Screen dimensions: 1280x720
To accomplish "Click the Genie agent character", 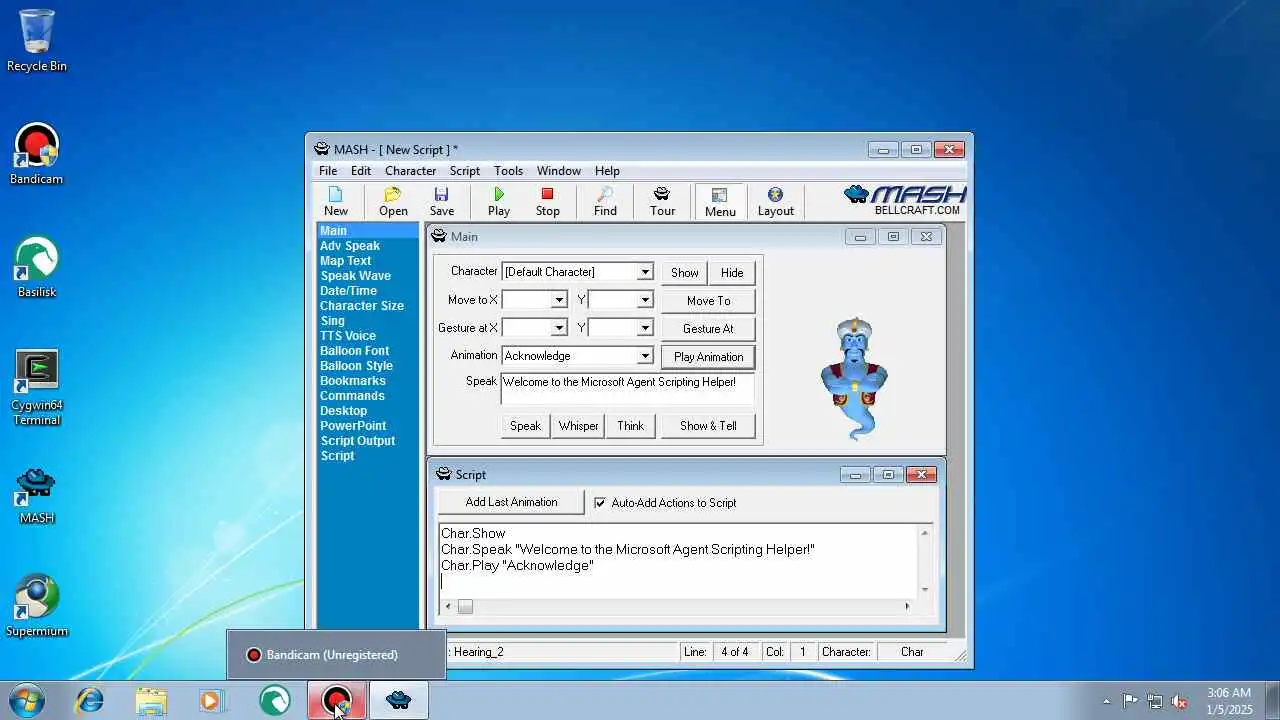I will (853, 380).
